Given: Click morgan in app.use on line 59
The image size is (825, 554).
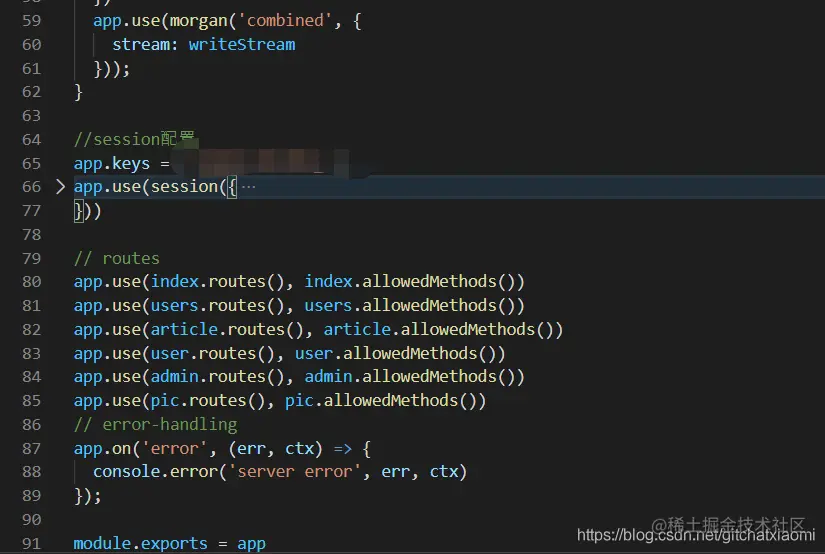Looking at the screenshot, I should [198, 21].
